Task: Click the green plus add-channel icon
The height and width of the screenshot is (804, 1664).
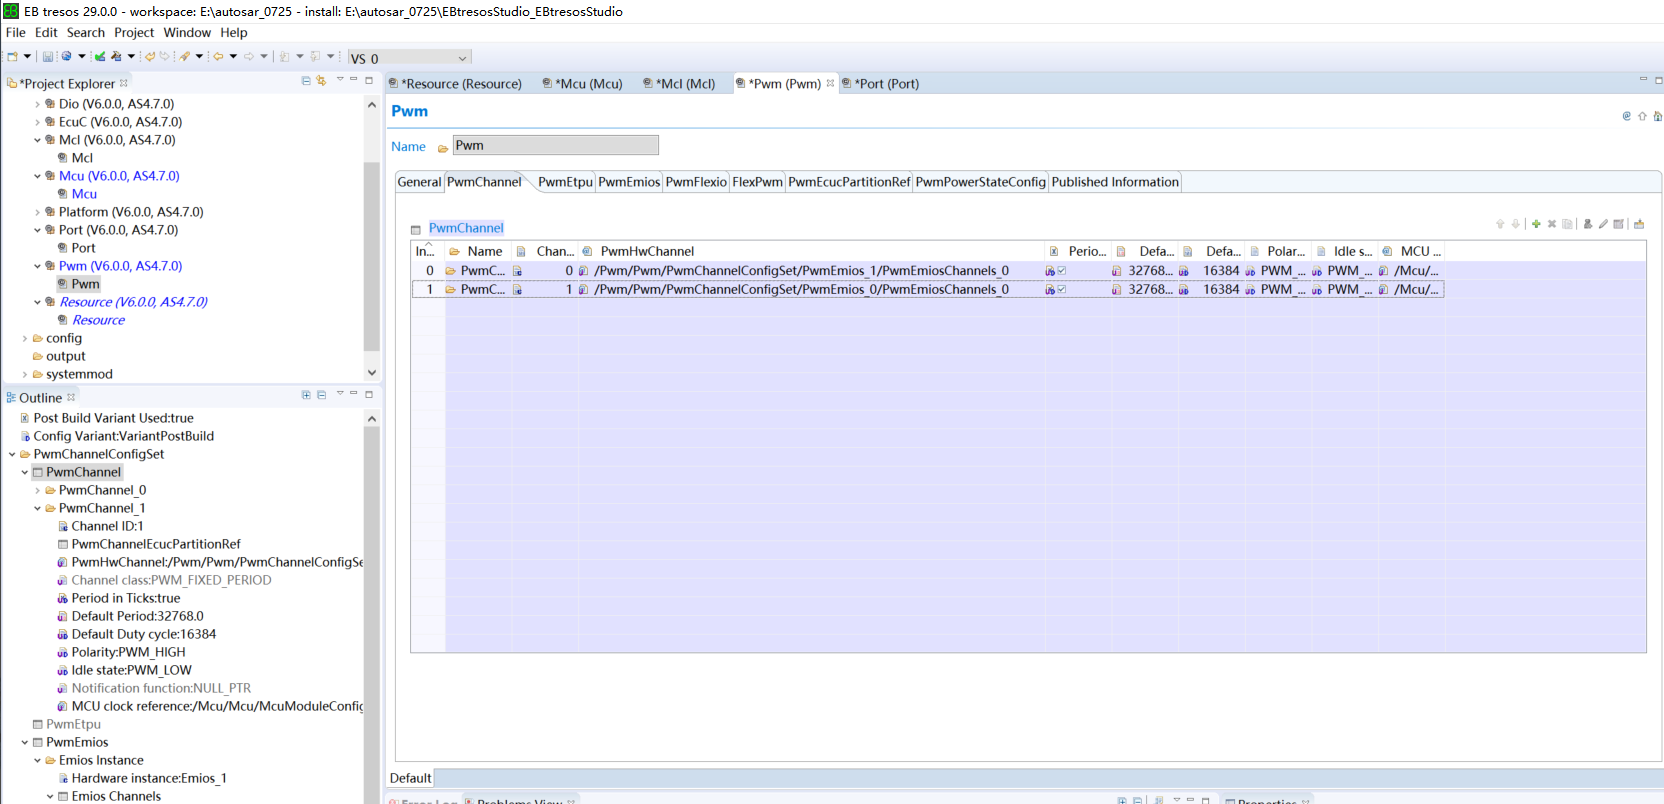Action: pyautogui.click(x=1536, y=224)
